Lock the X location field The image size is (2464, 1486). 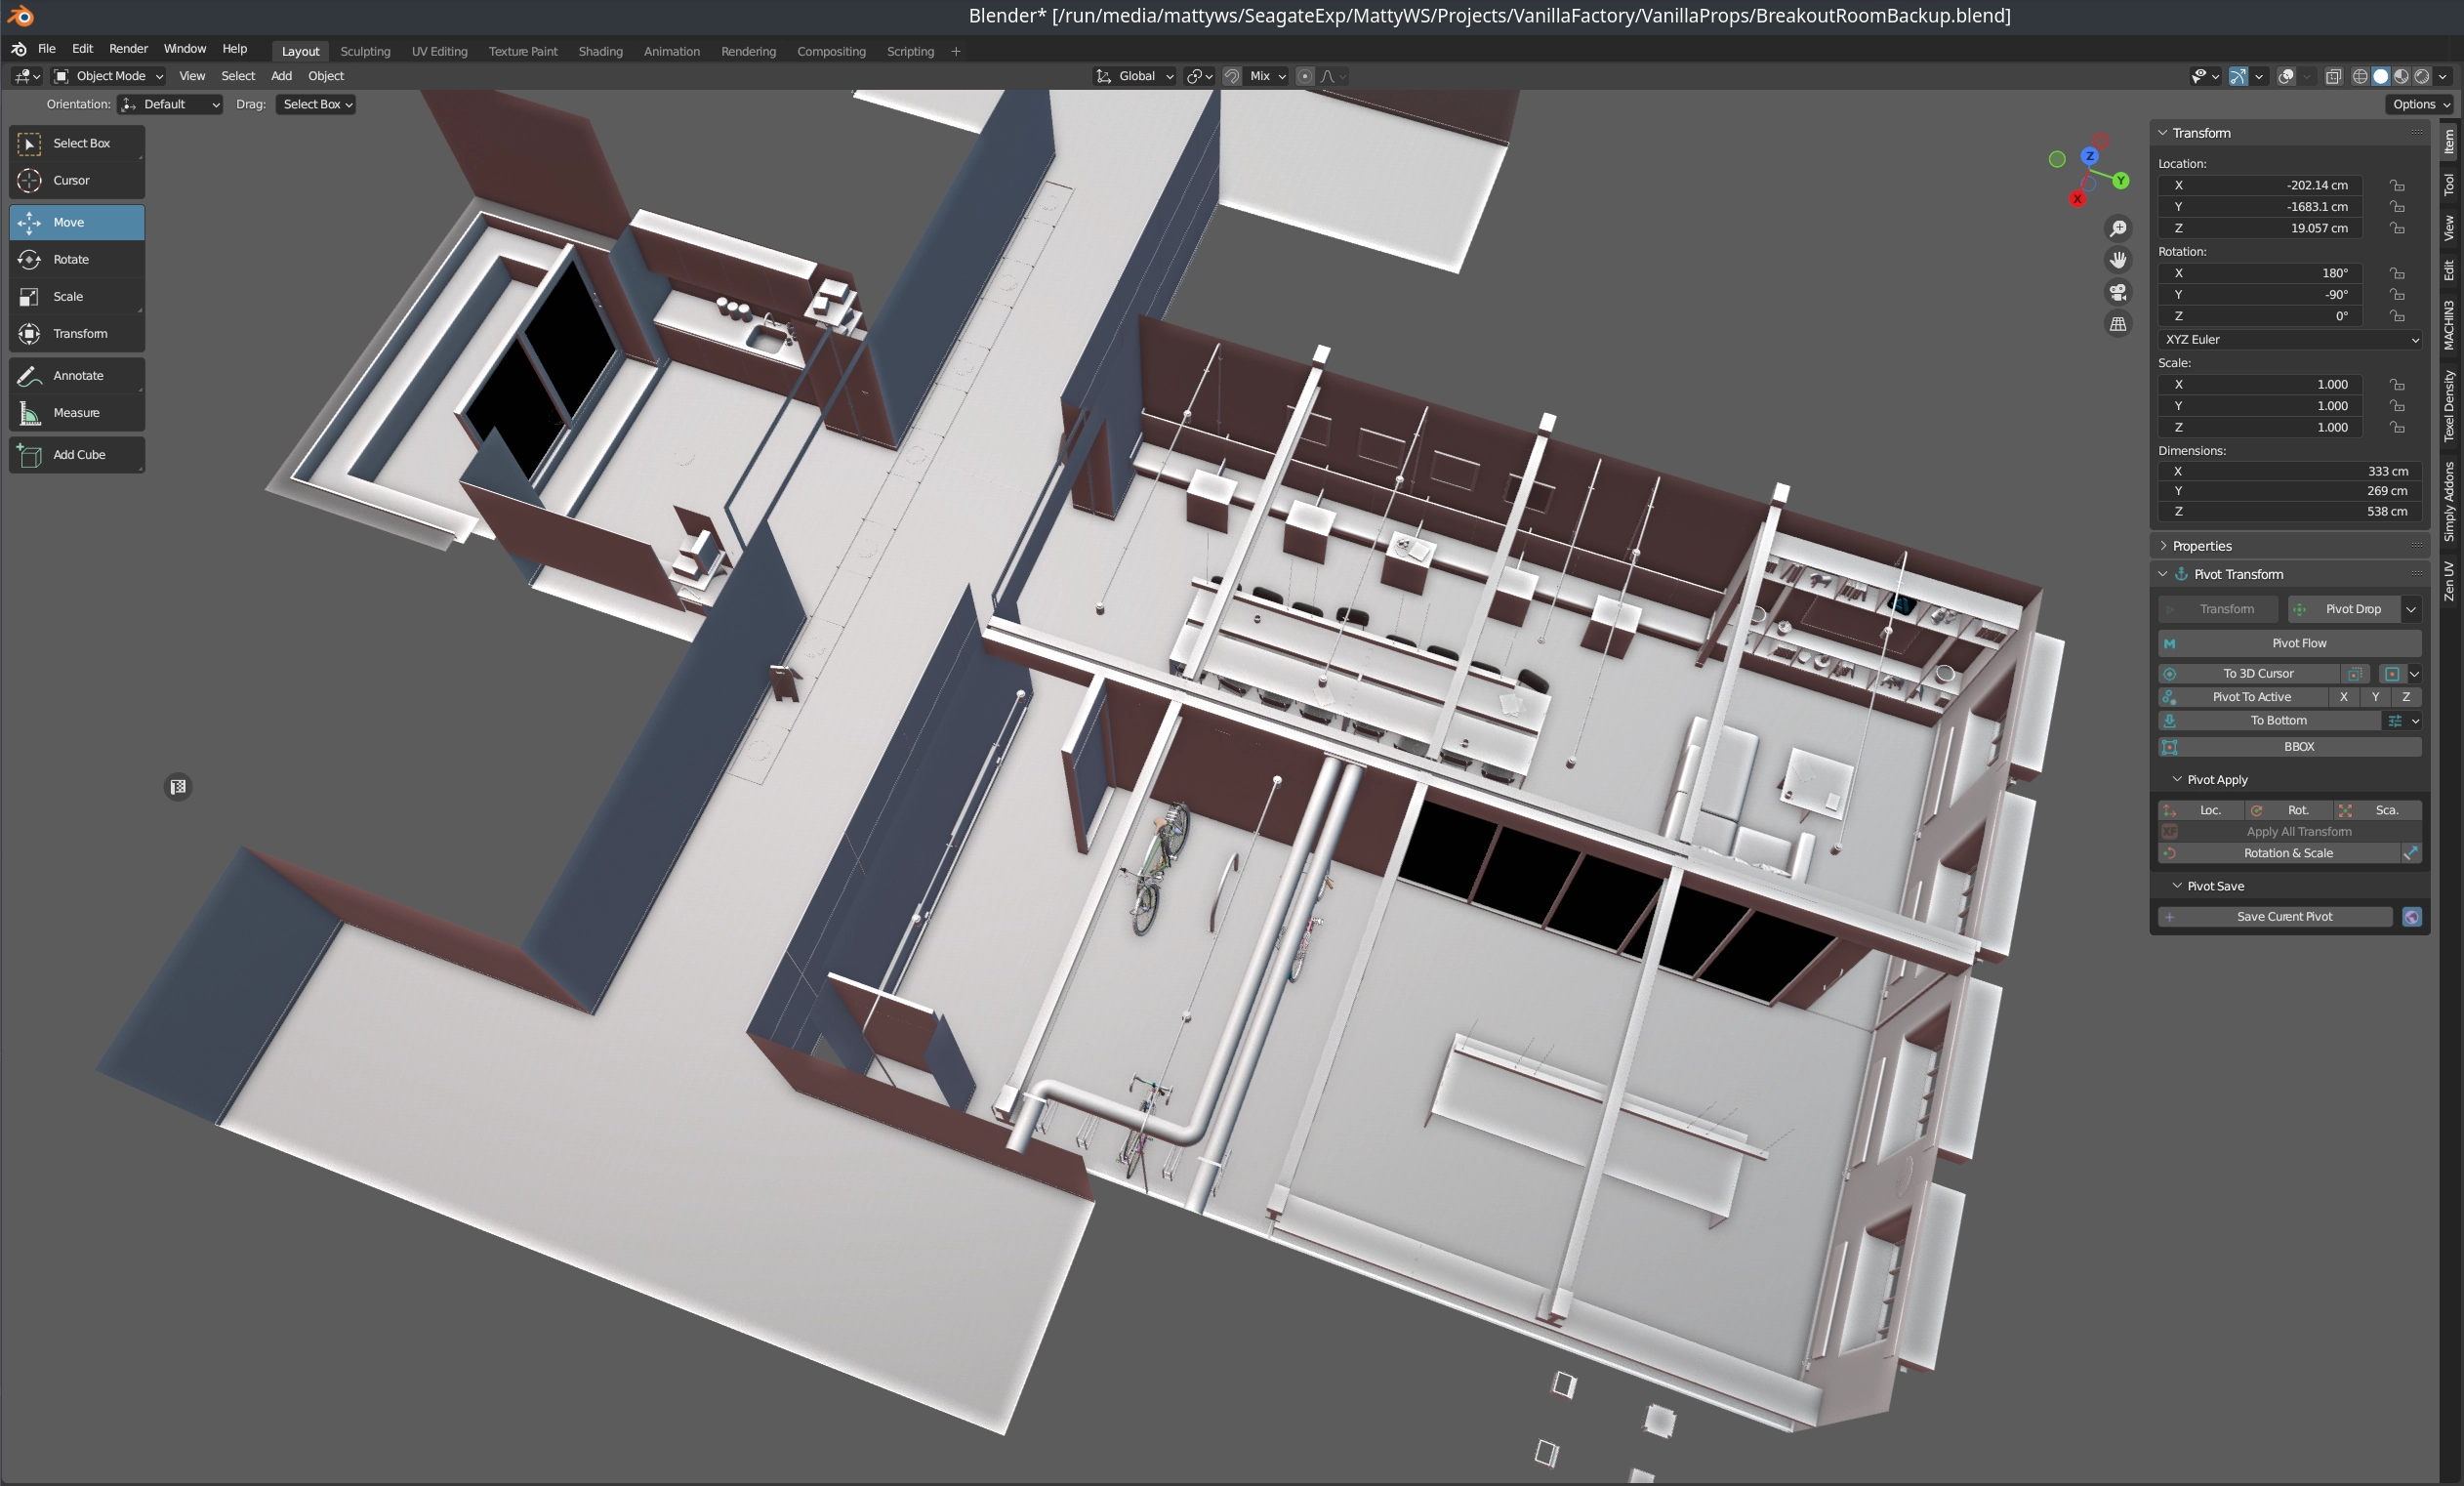coord(2397,185)
